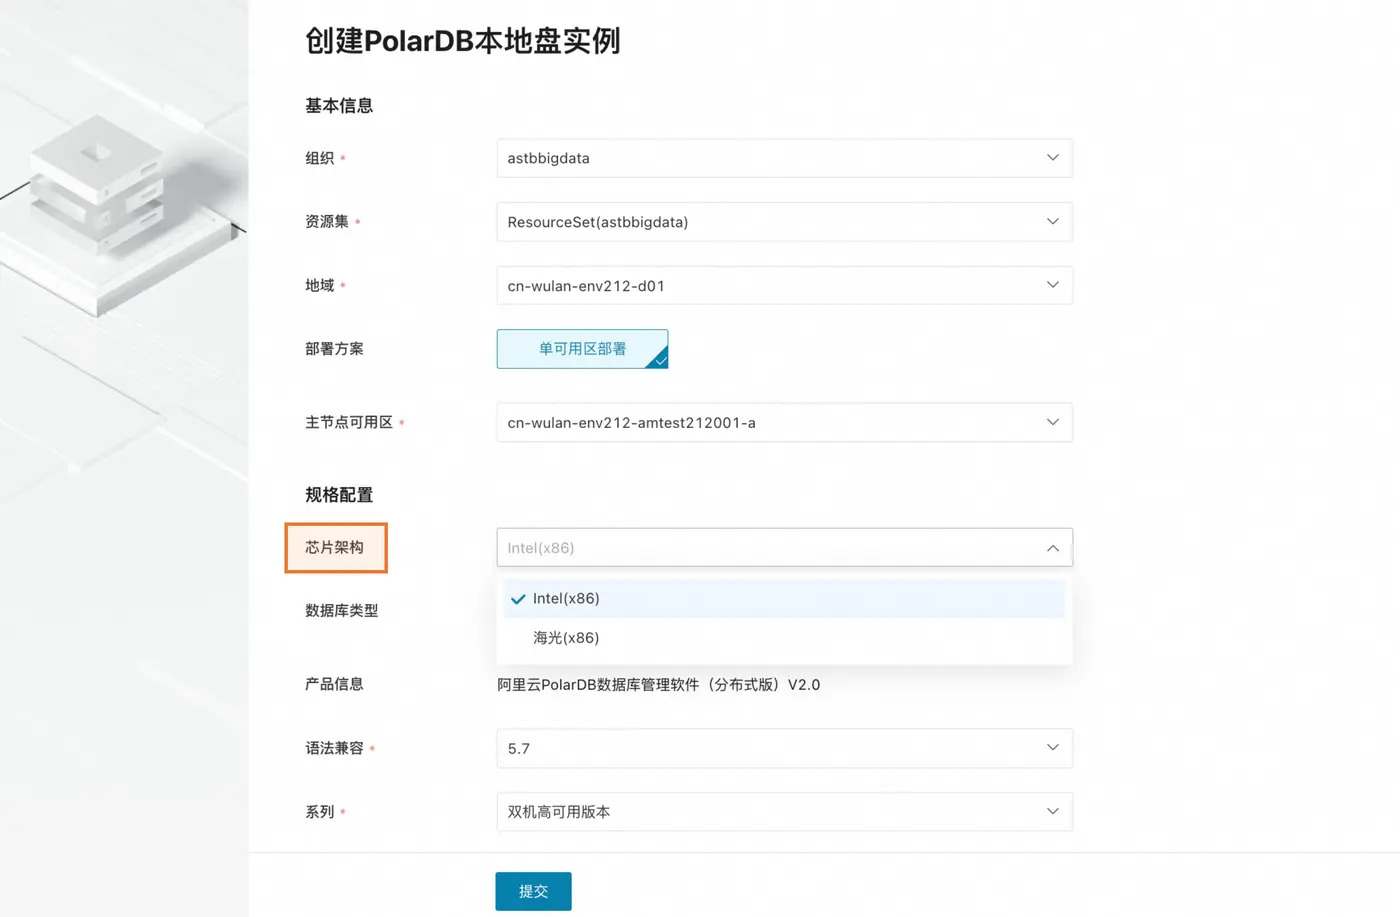Screen dimensions: 1400x917
Task: Expand the 地域 dropdown showing cn-wulan-env212-d01
Action: click(784, 286)
